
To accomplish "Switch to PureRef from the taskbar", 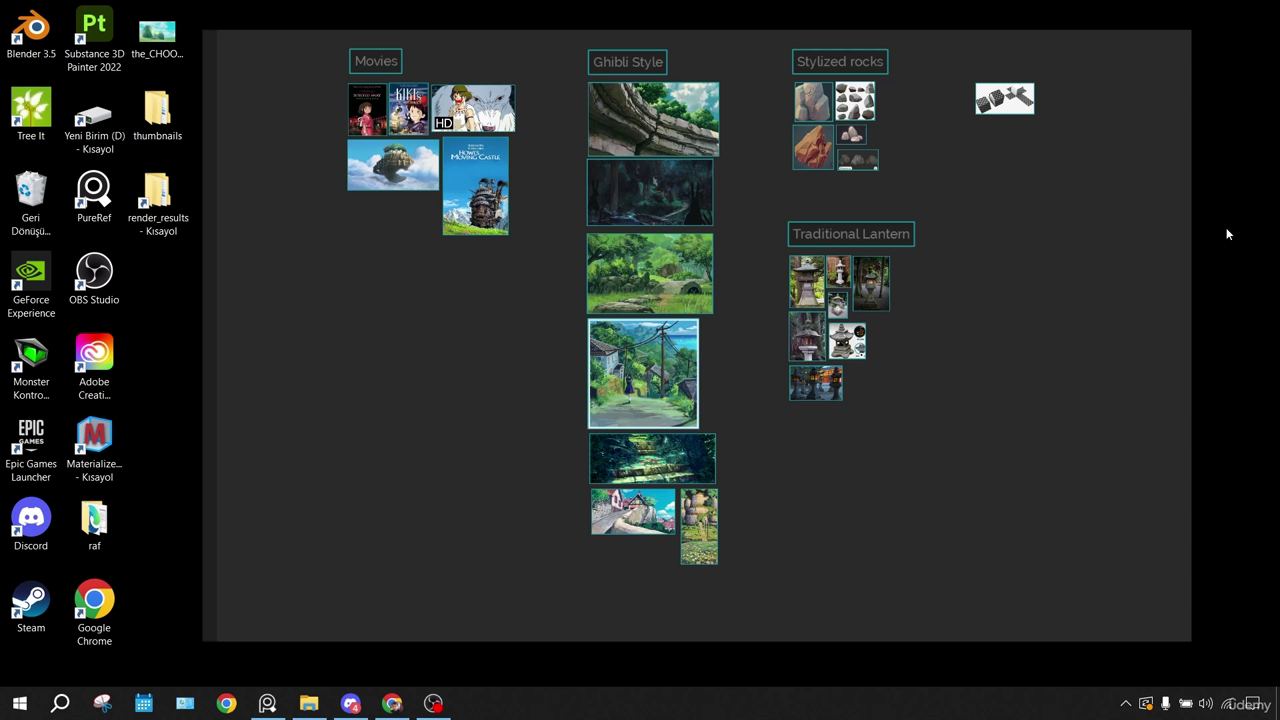I will coord(267,703).
